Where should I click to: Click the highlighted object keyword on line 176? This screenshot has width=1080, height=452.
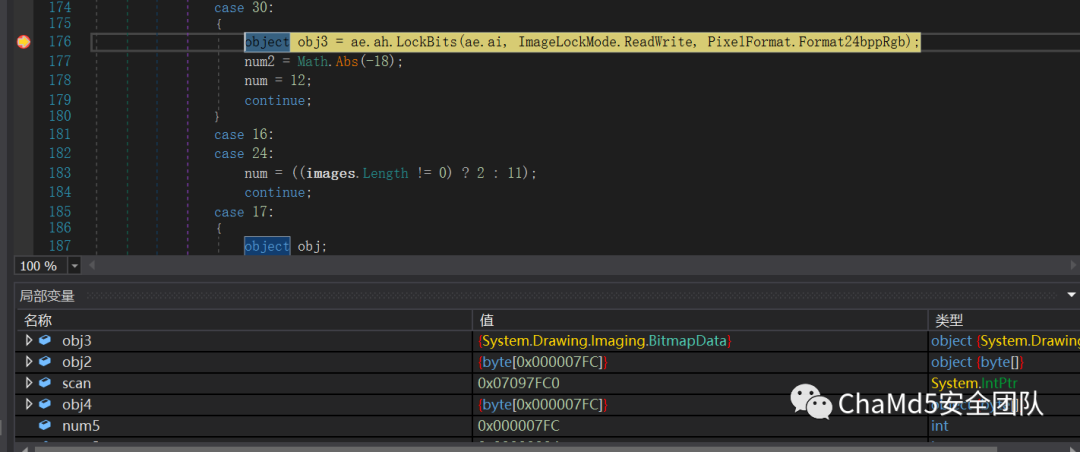(267, 42)
